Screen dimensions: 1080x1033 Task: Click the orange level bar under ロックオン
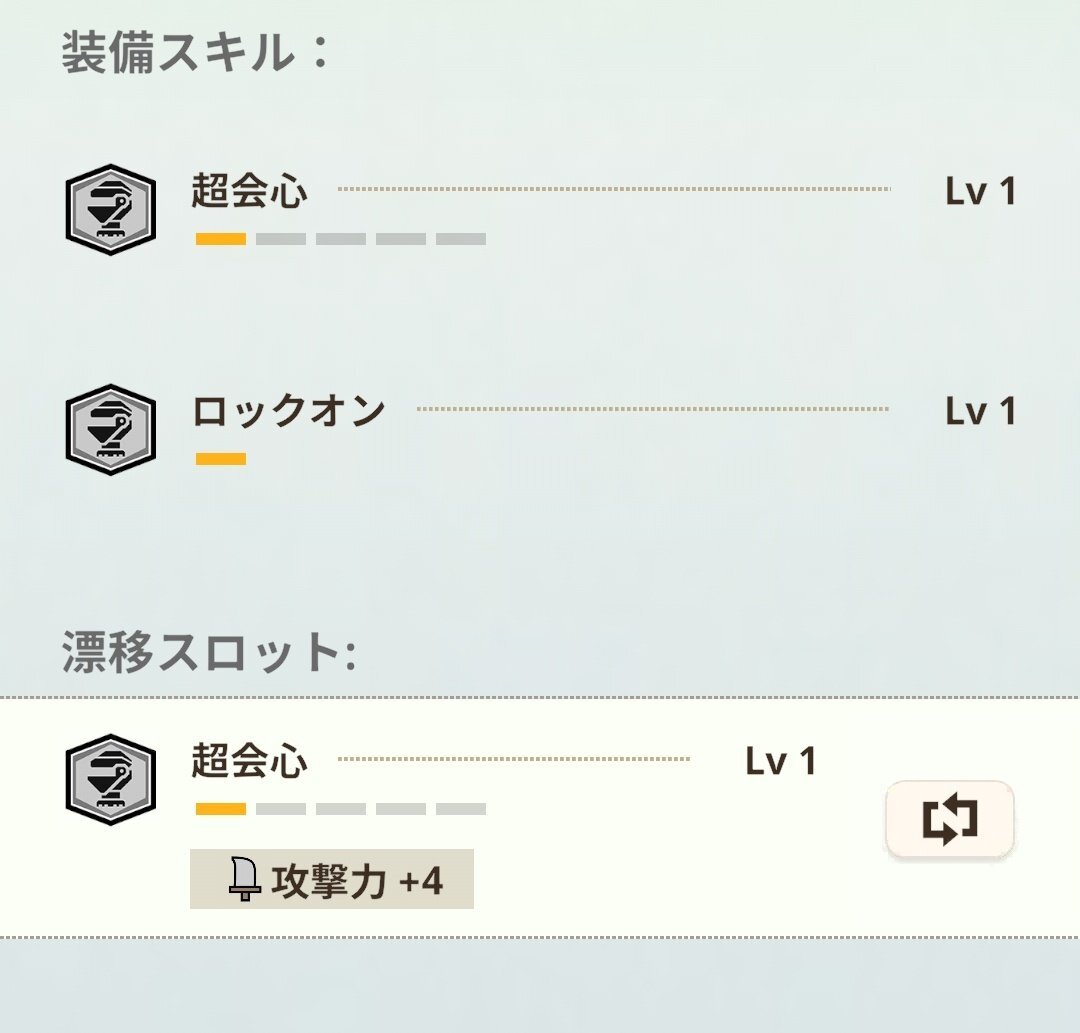point(221,459)
